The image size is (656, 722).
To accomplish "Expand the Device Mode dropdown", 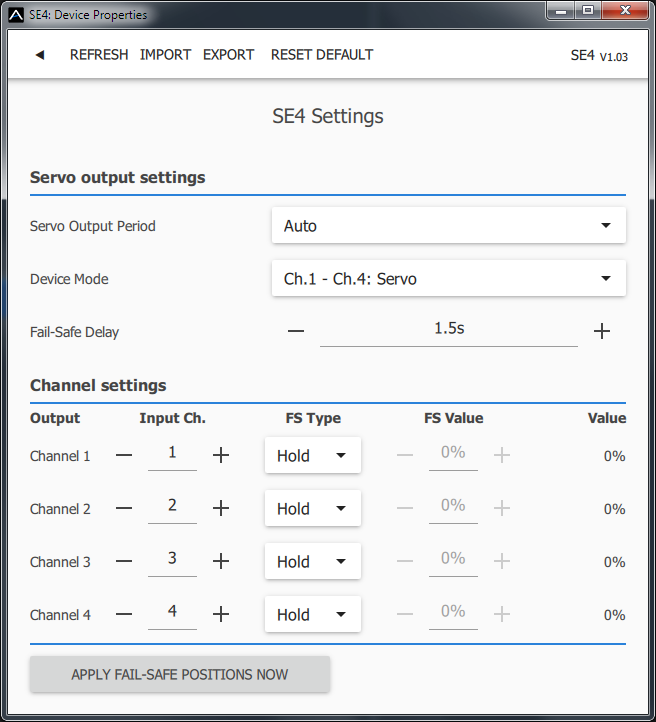I will (x=448, y=279).
